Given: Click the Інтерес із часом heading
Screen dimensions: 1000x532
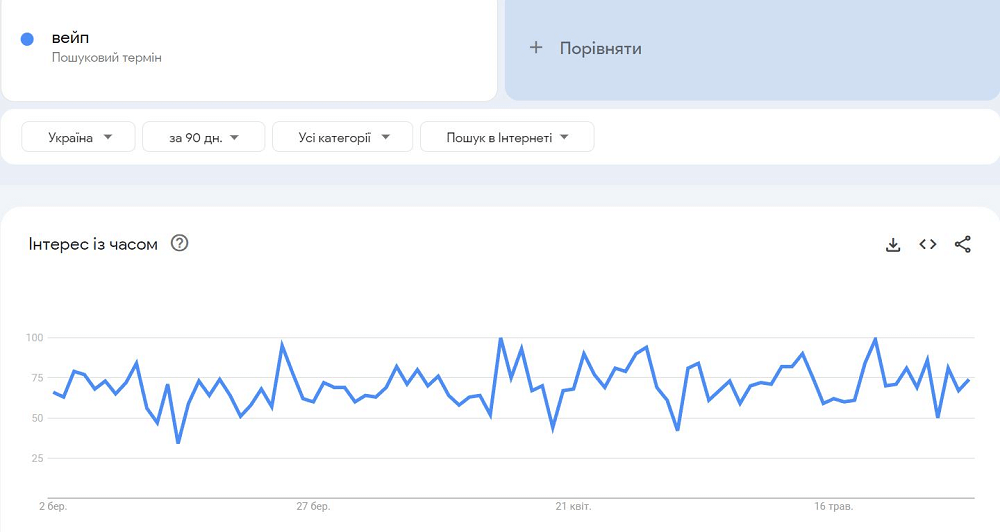Looking at the screenshot, I should (x=93, y=244).
